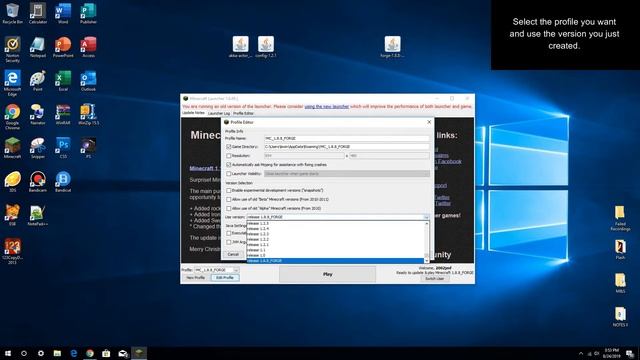Open the Excel desktop shortcut
640x360 pixels.
[63, 80]
